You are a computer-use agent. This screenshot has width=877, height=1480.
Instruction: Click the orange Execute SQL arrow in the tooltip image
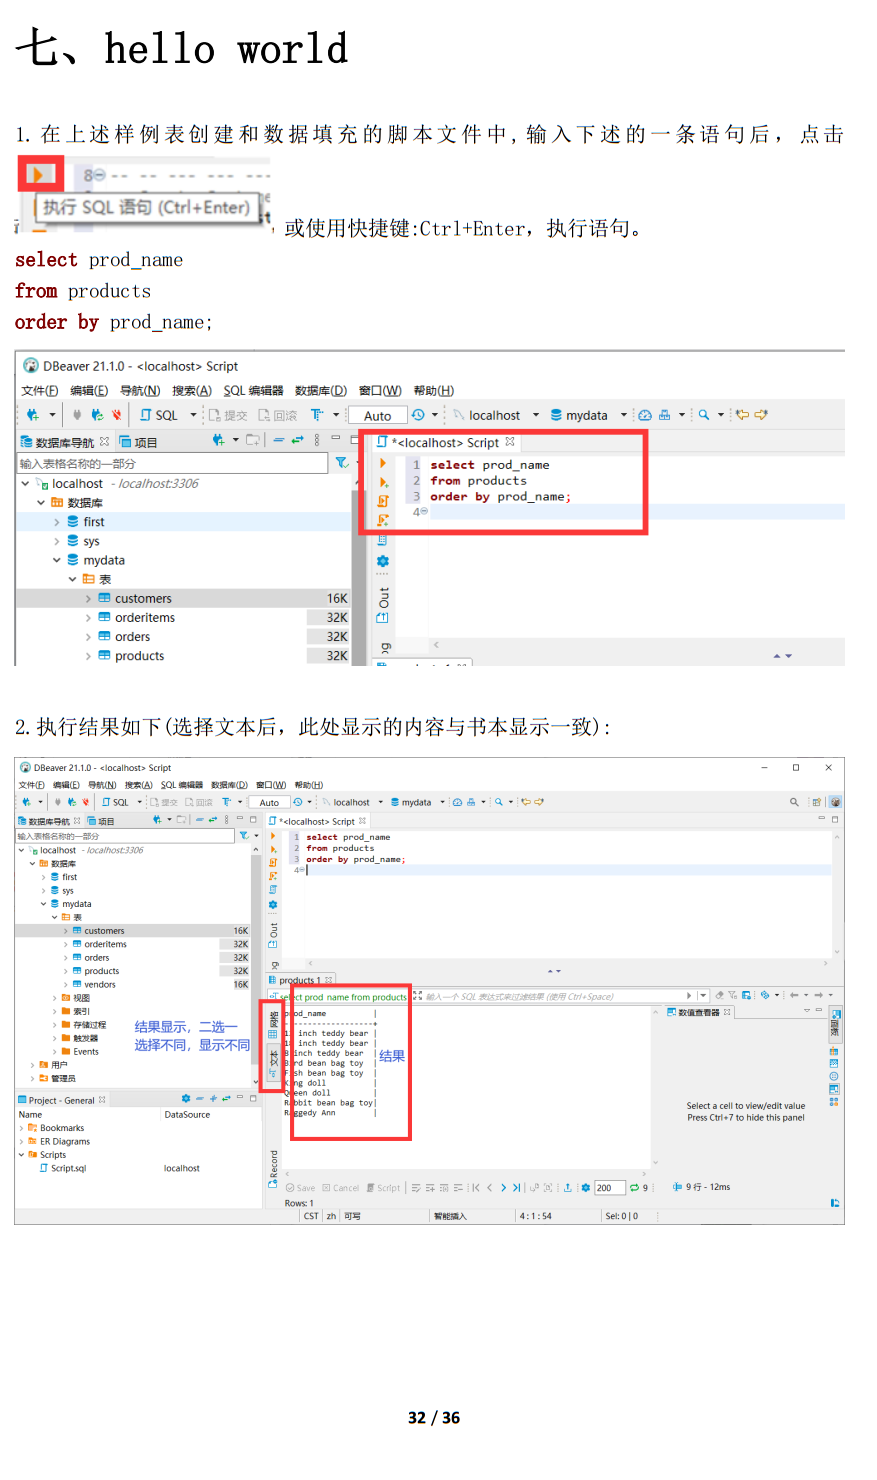[38, 174]
